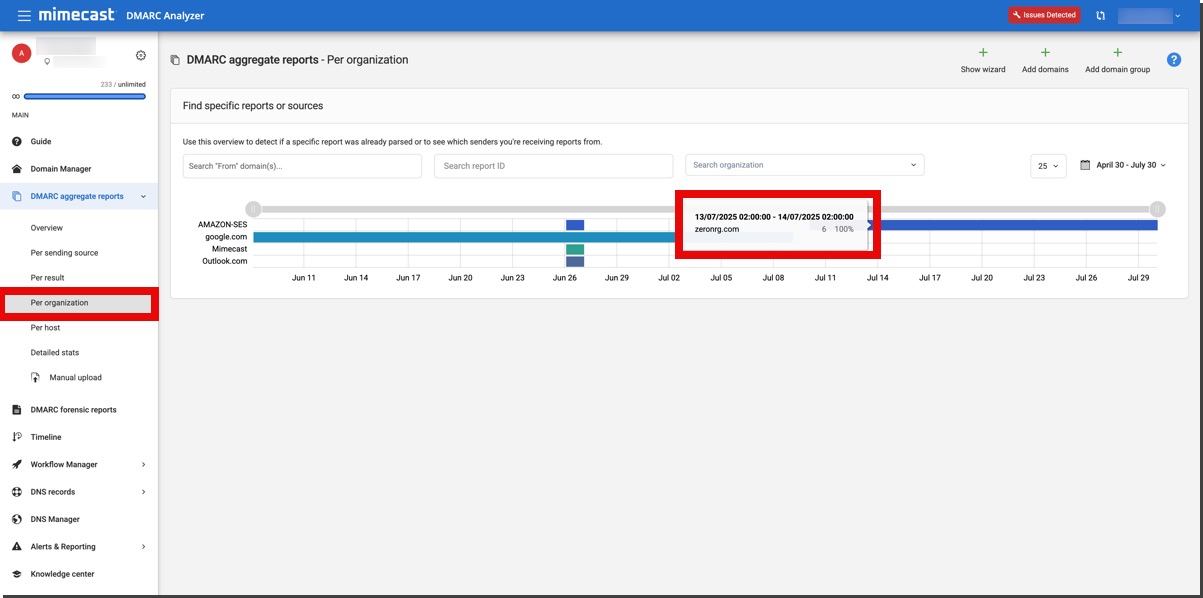Click the page title copy icon

pyautogui.click(x=175, y=60)
